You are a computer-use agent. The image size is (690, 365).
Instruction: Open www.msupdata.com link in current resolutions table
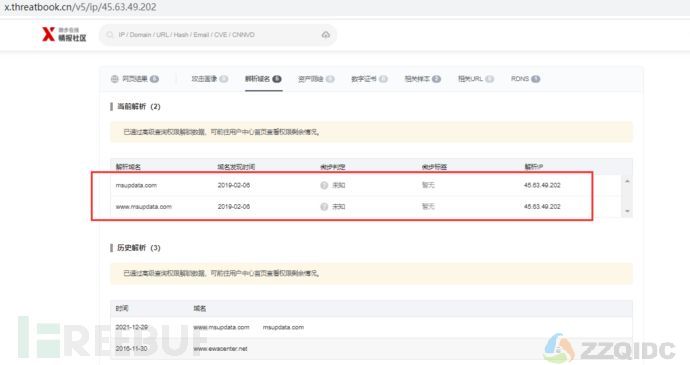(143, 206)
